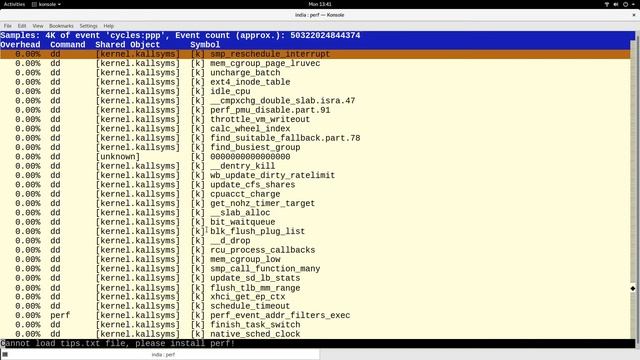Select the uncharge_batch row

[x=315, y=73]
